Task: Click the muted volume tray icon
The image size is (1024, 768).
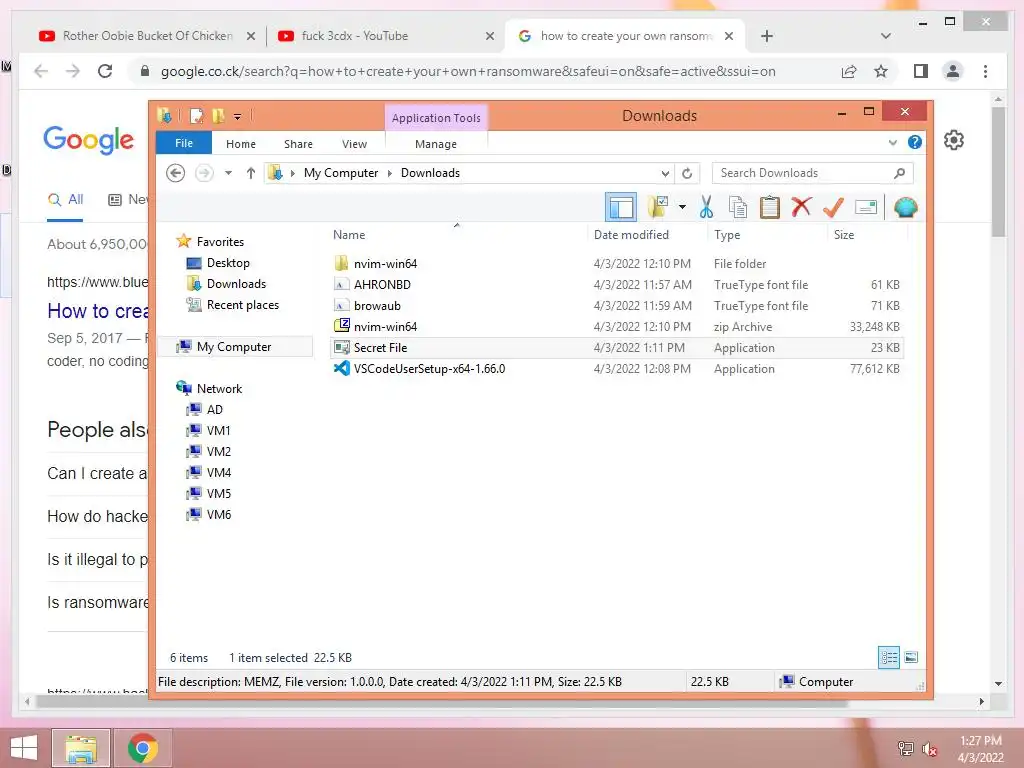Action: pos(929,749)
